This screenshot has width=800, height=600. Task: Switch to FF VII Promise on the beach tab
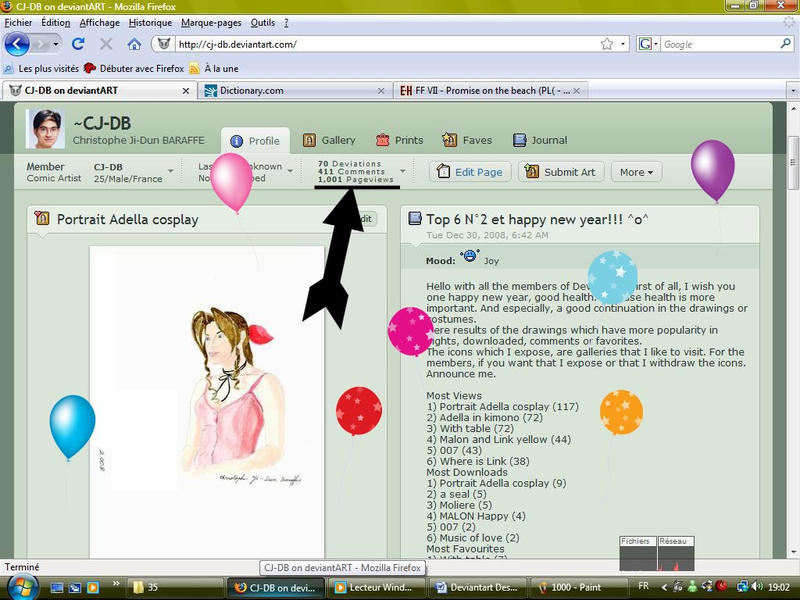click(x=492, y=90)
